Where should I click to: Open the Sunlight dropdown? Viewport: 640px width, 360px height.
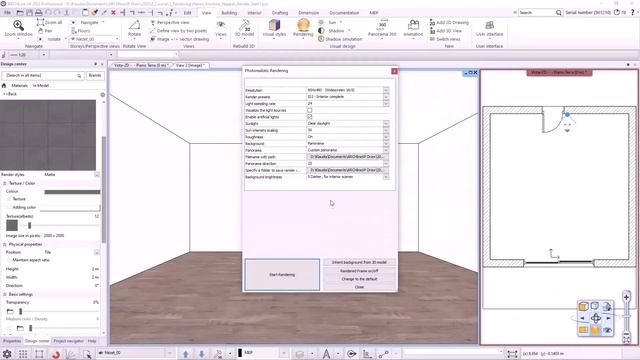[x=386, y=123]
